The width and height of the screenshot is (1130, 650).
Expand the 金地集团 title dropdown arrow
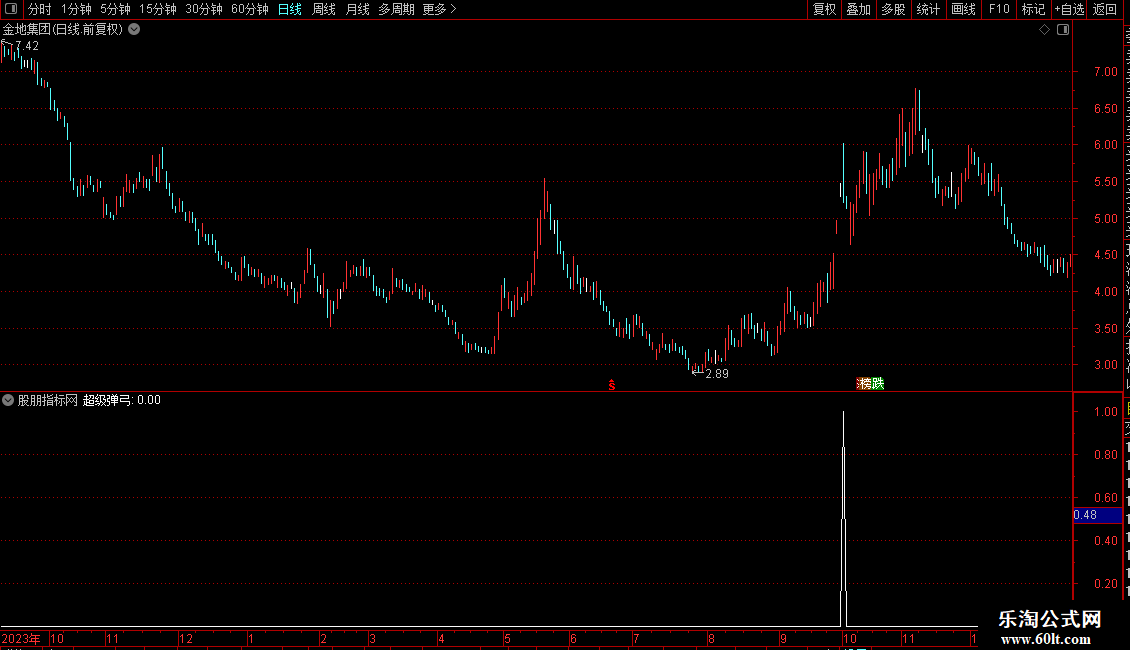pyautogui.click(x=134, y=30)
